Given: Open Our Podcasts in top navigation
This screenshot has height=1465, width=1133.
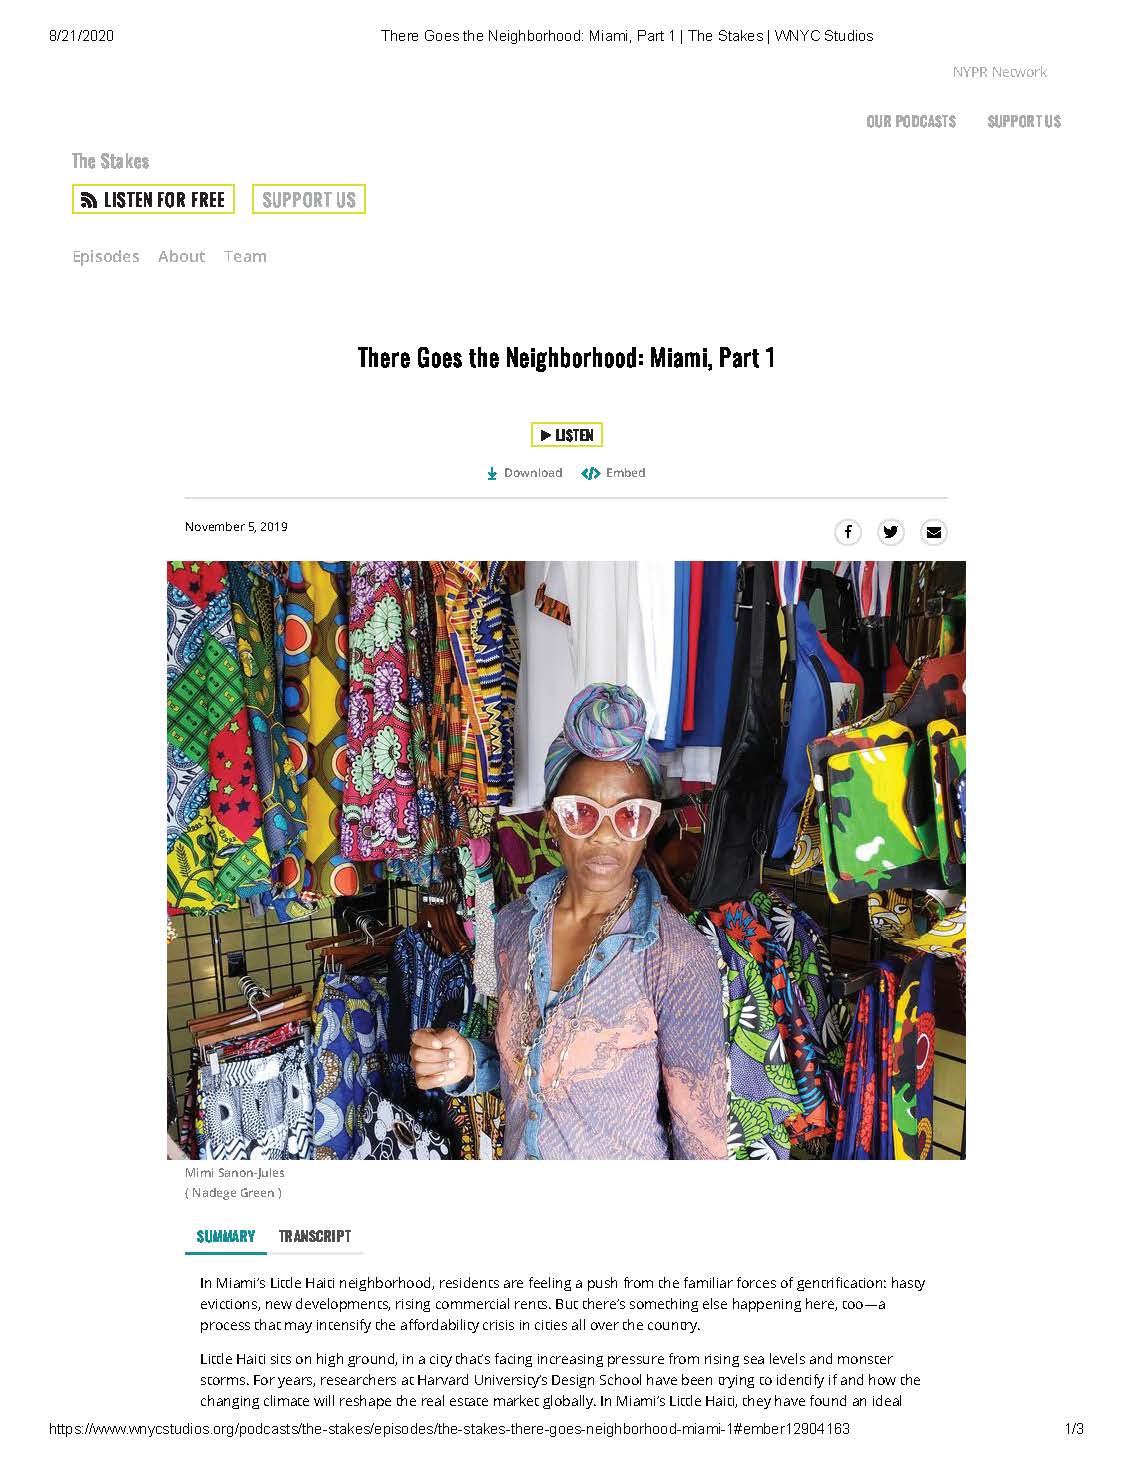Looking at the screenshot, I should click(911, 121).
